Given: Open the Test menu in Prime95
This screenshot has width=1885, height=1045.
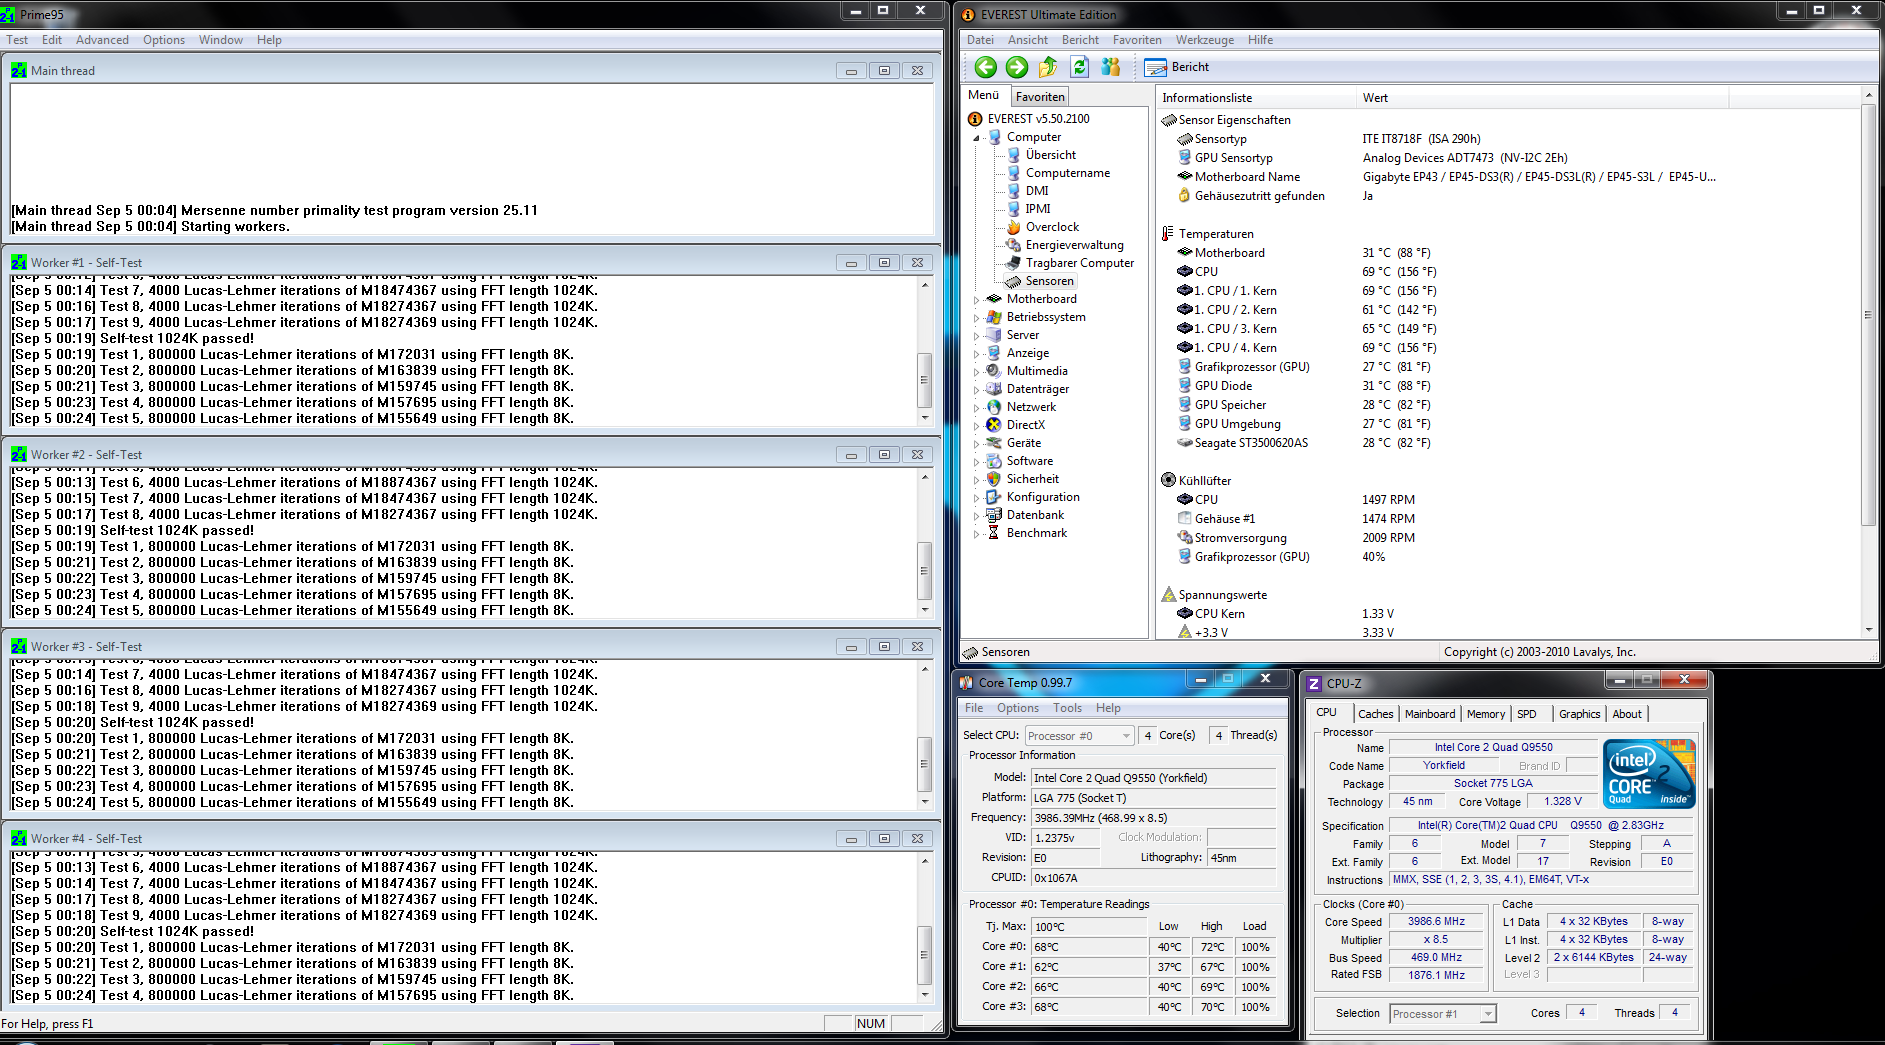Looking at the screenshot, I should point(17,40).
